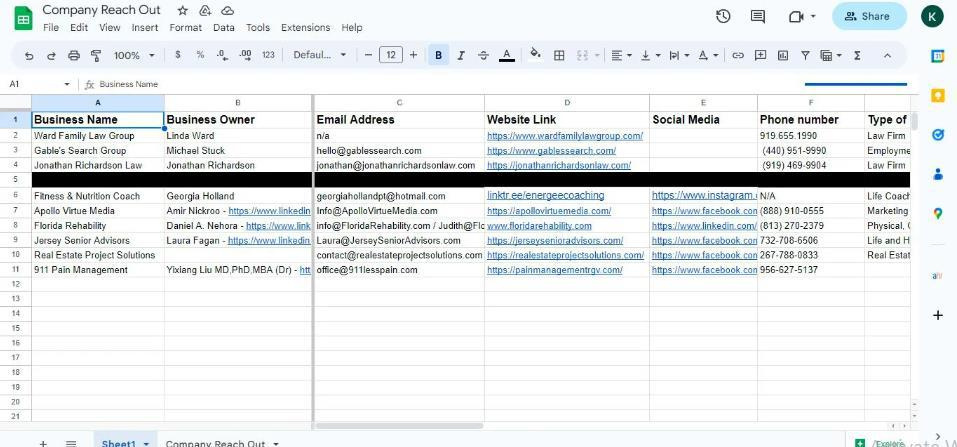Format as percent with % icon
This screenshot has height=447, width=957.
click(x=200, y=55)
